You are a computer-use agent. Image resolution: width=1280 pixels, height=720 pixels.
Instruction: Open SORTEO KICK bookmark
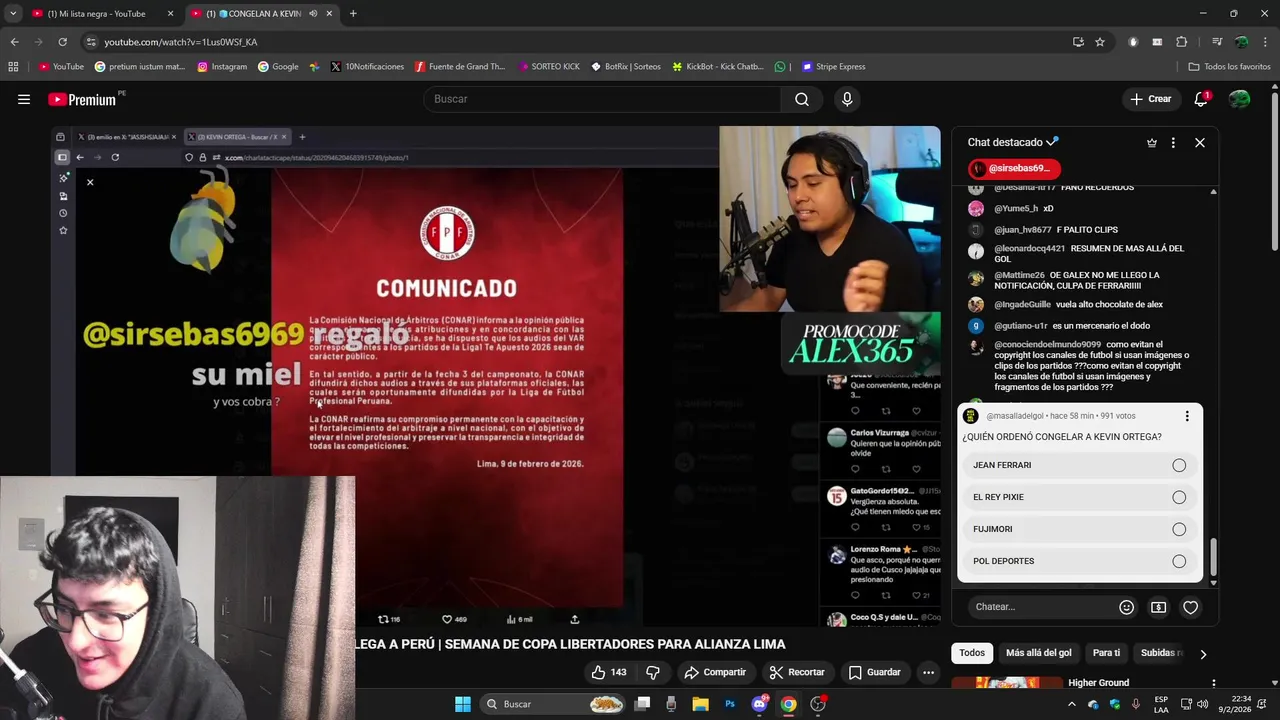point(549,67)
